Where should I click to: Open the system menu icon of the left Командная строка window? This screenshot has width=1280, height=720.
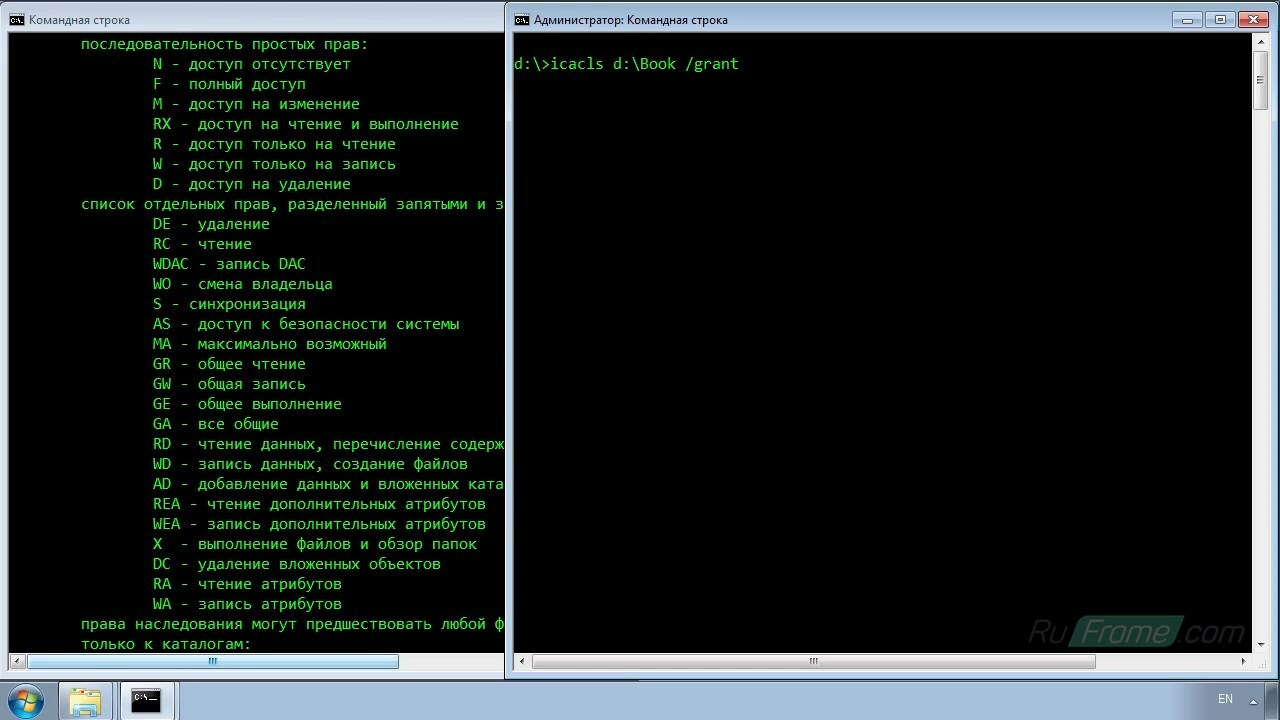[17, 19]
